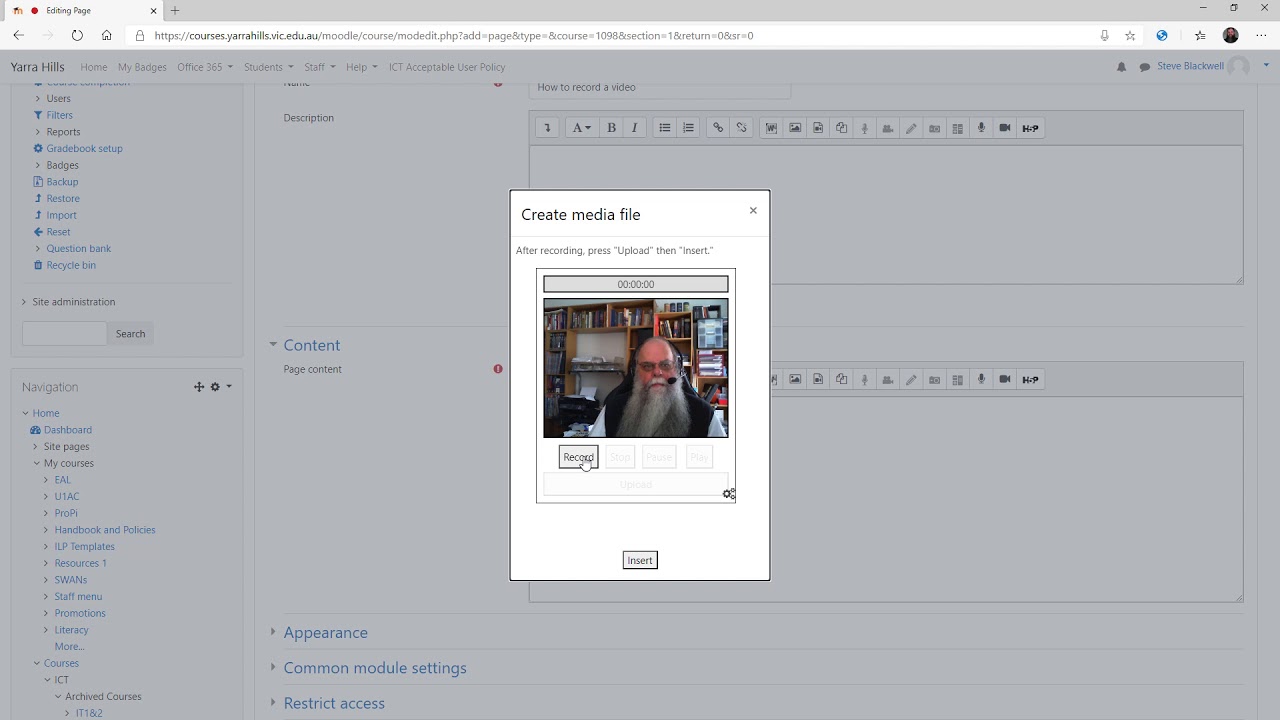1280x720 pixels.
Task: Open the Staff menu
Action: [x=320, y=67]
